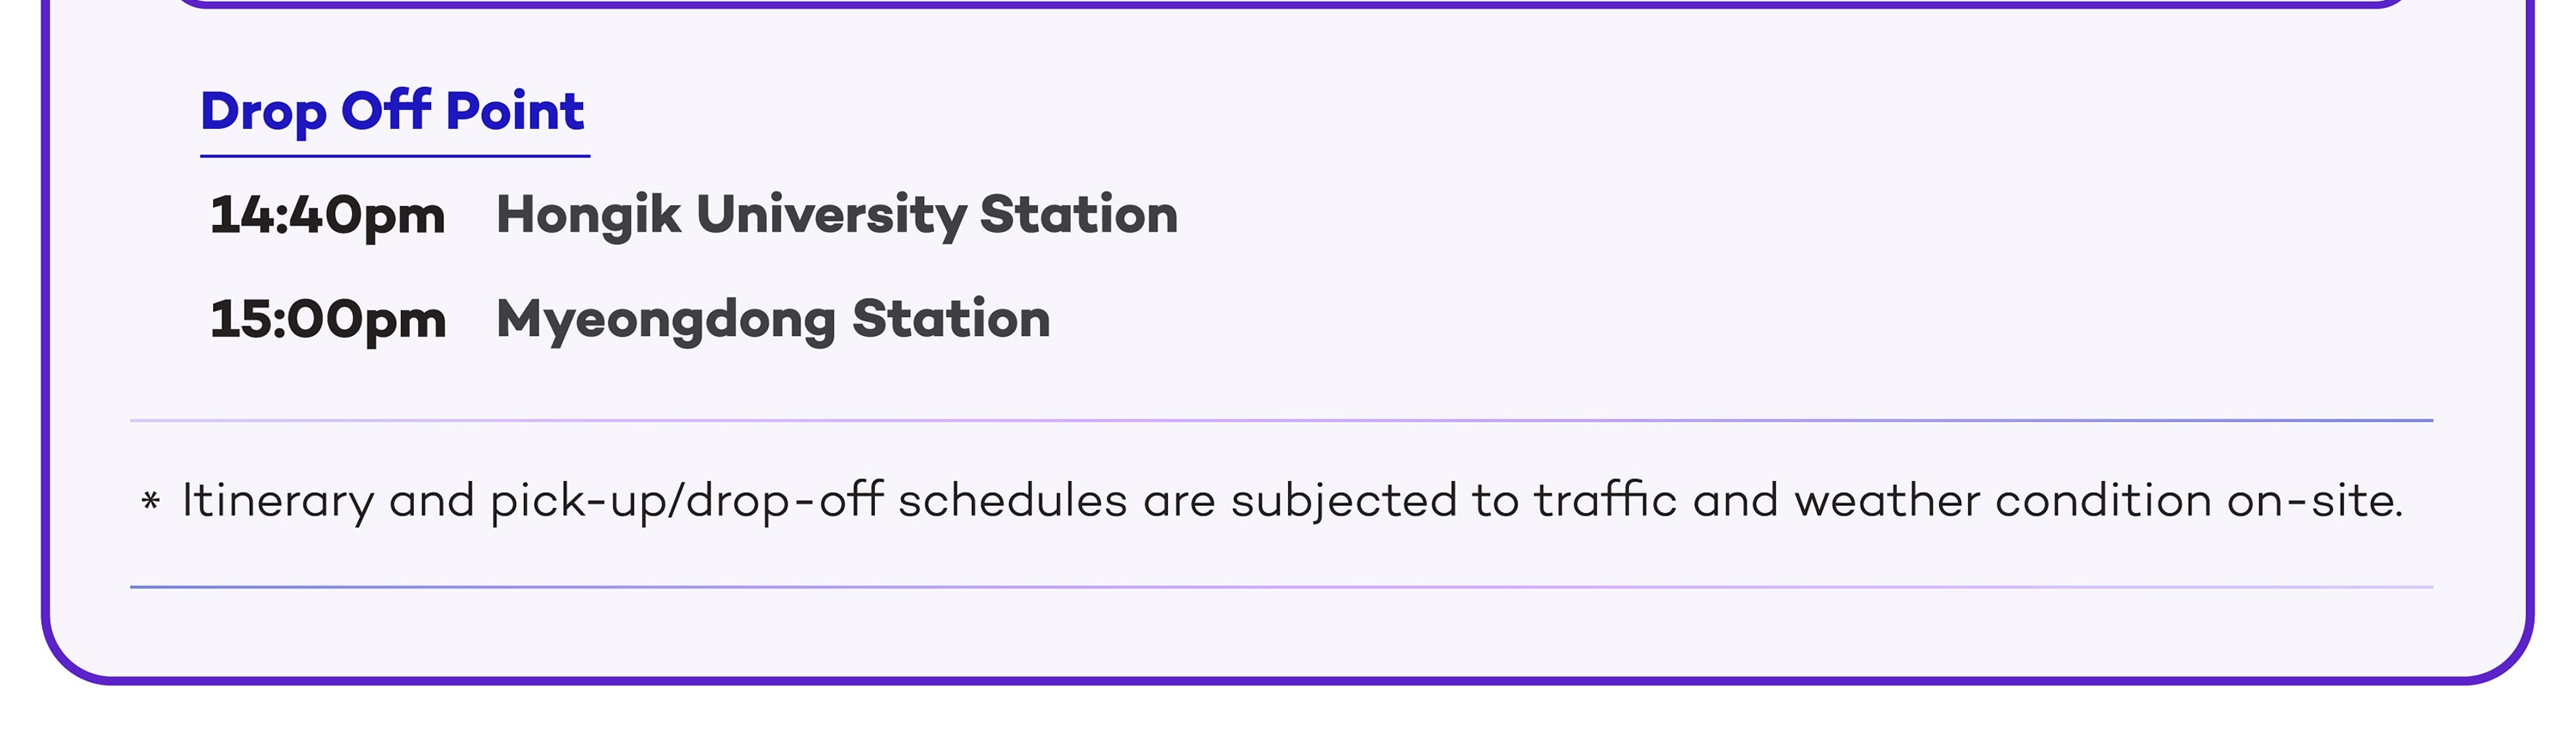Click the word University in Hongik station name

tap(831, 216)
